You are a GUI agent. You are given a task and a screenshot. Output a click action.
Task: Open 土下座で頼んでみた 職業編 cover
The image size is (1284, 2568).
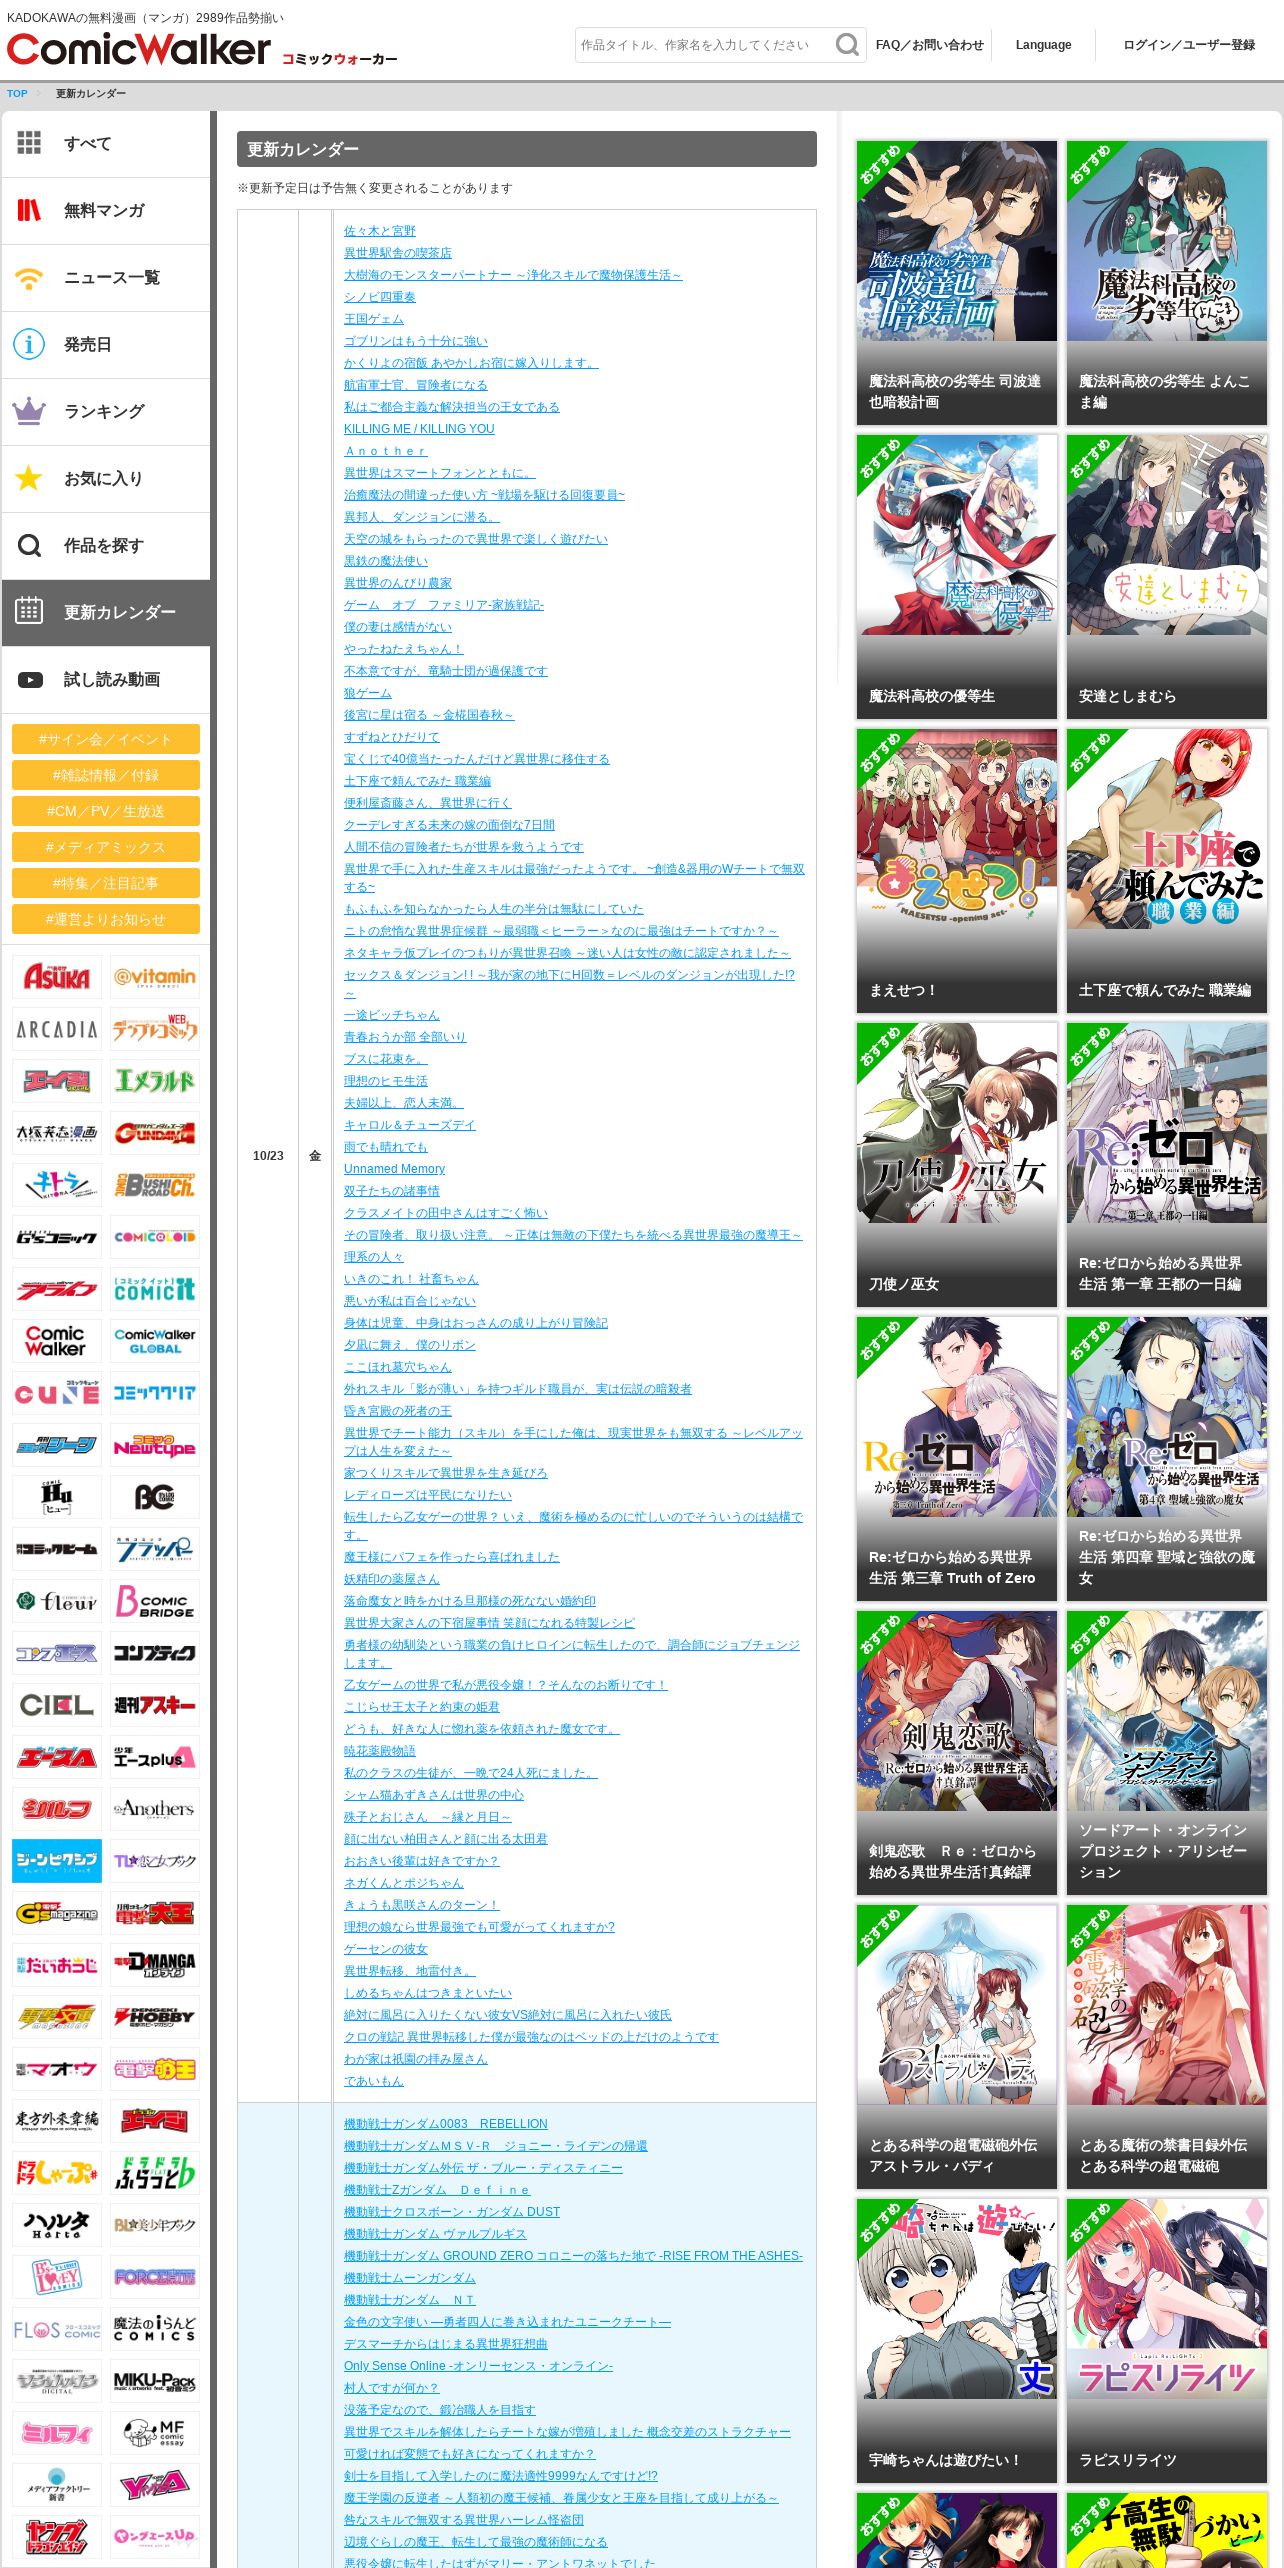[x=1167, y=871]
